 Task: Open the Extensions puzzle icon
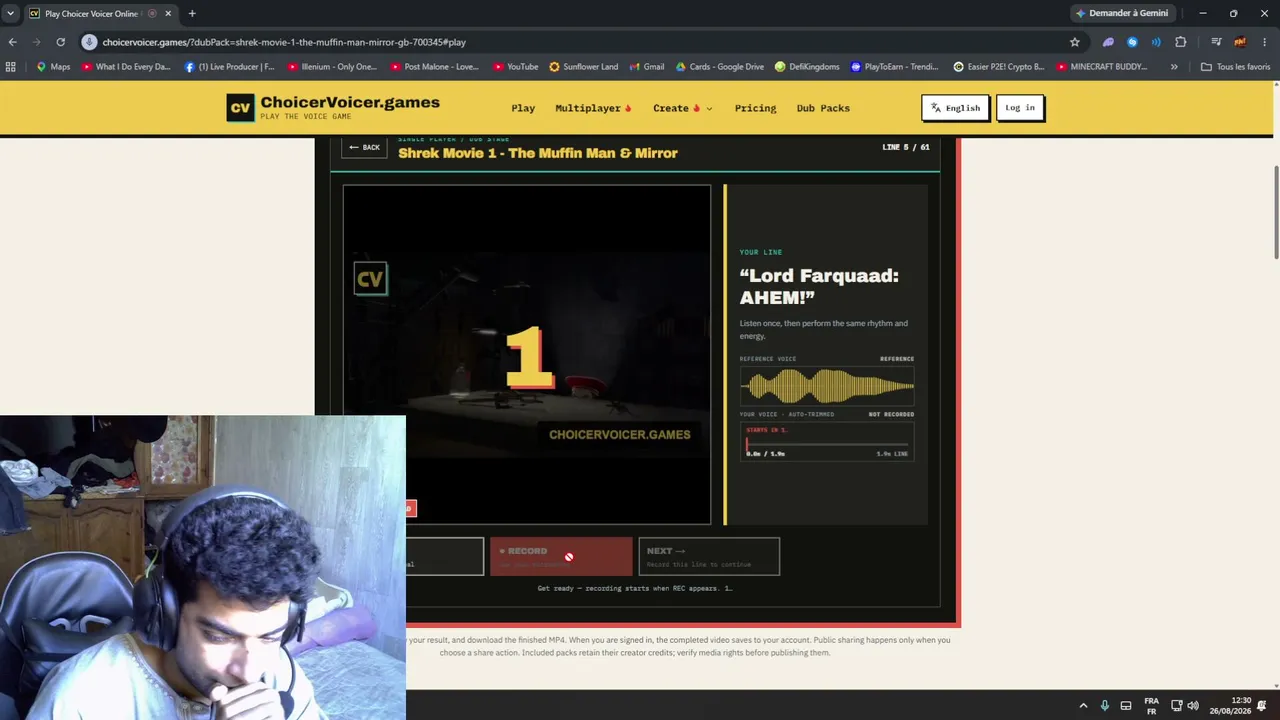pos(1181,42)
